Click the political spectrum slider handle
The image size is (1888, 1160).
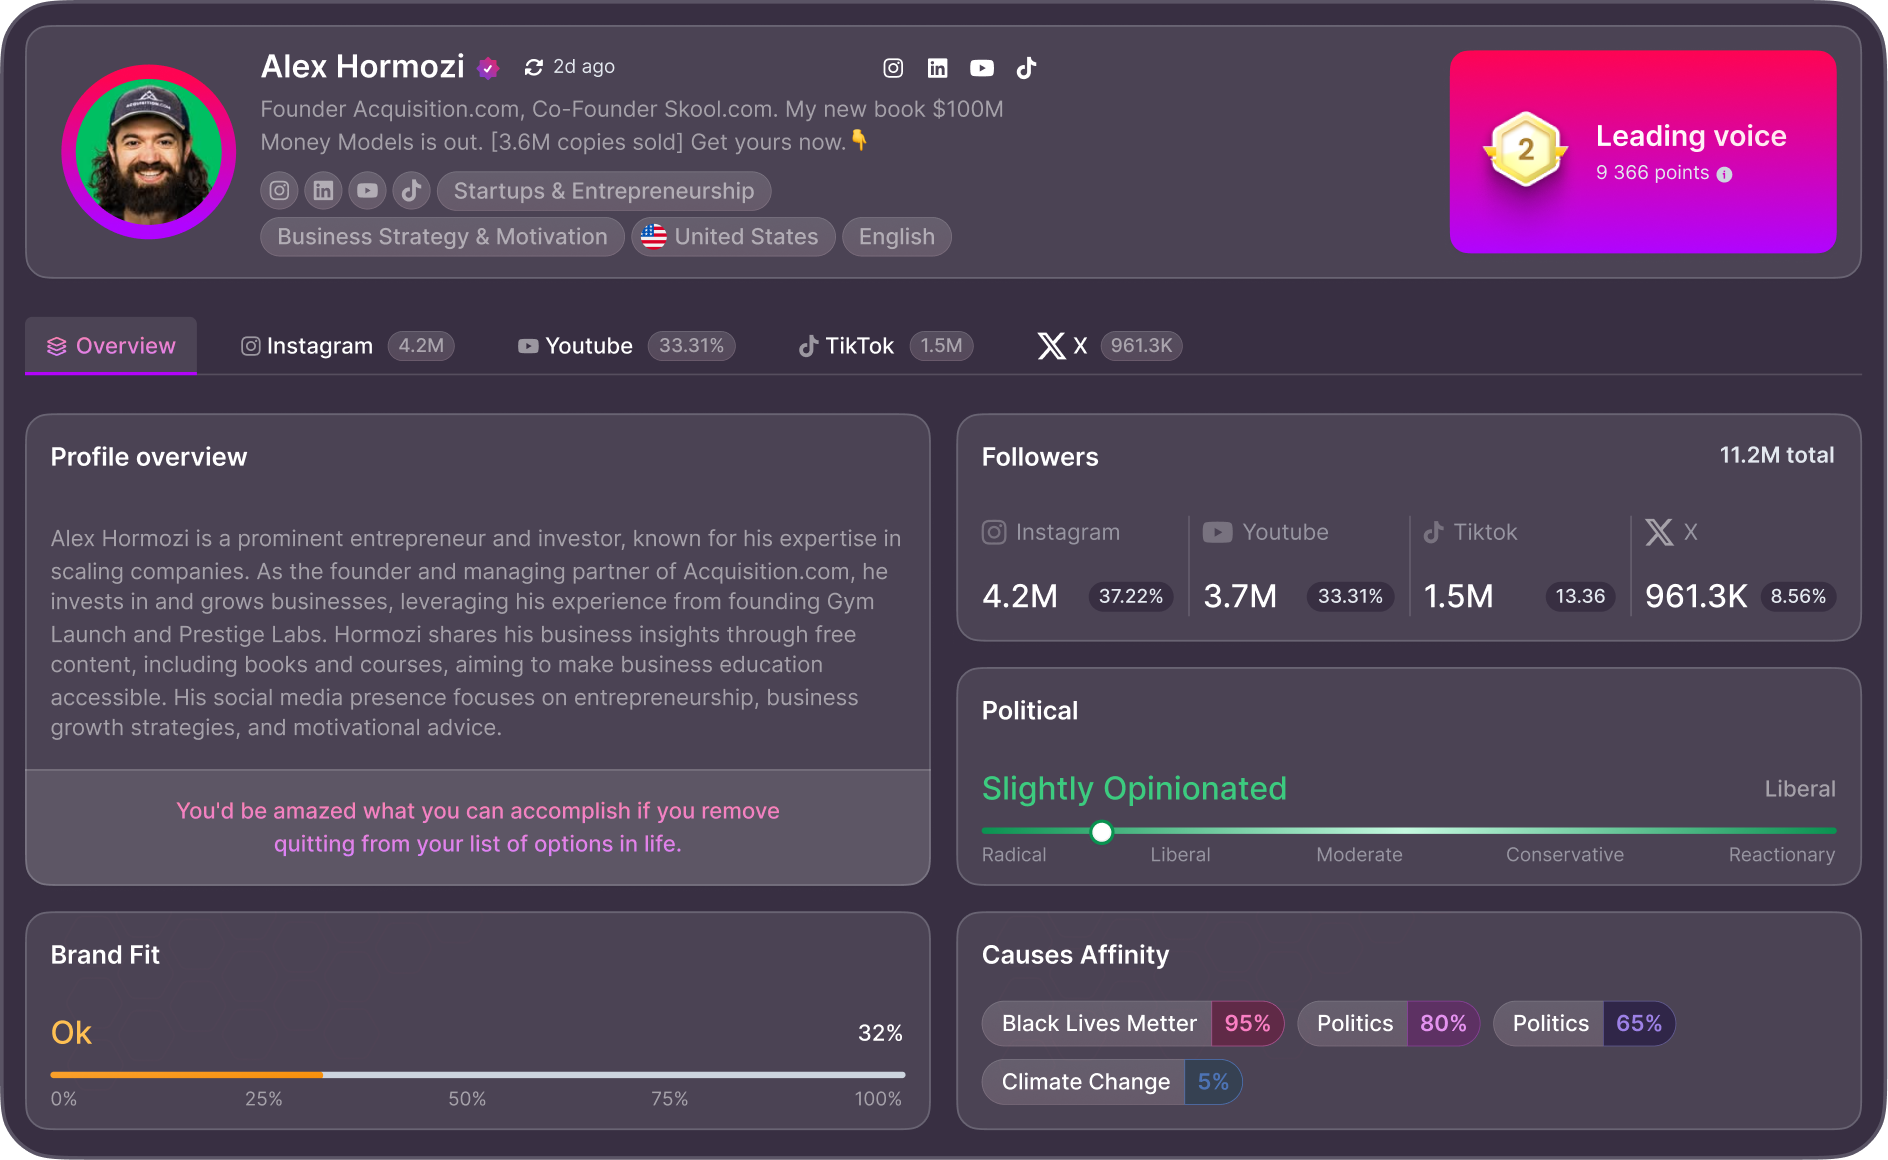coord(1101,832)
